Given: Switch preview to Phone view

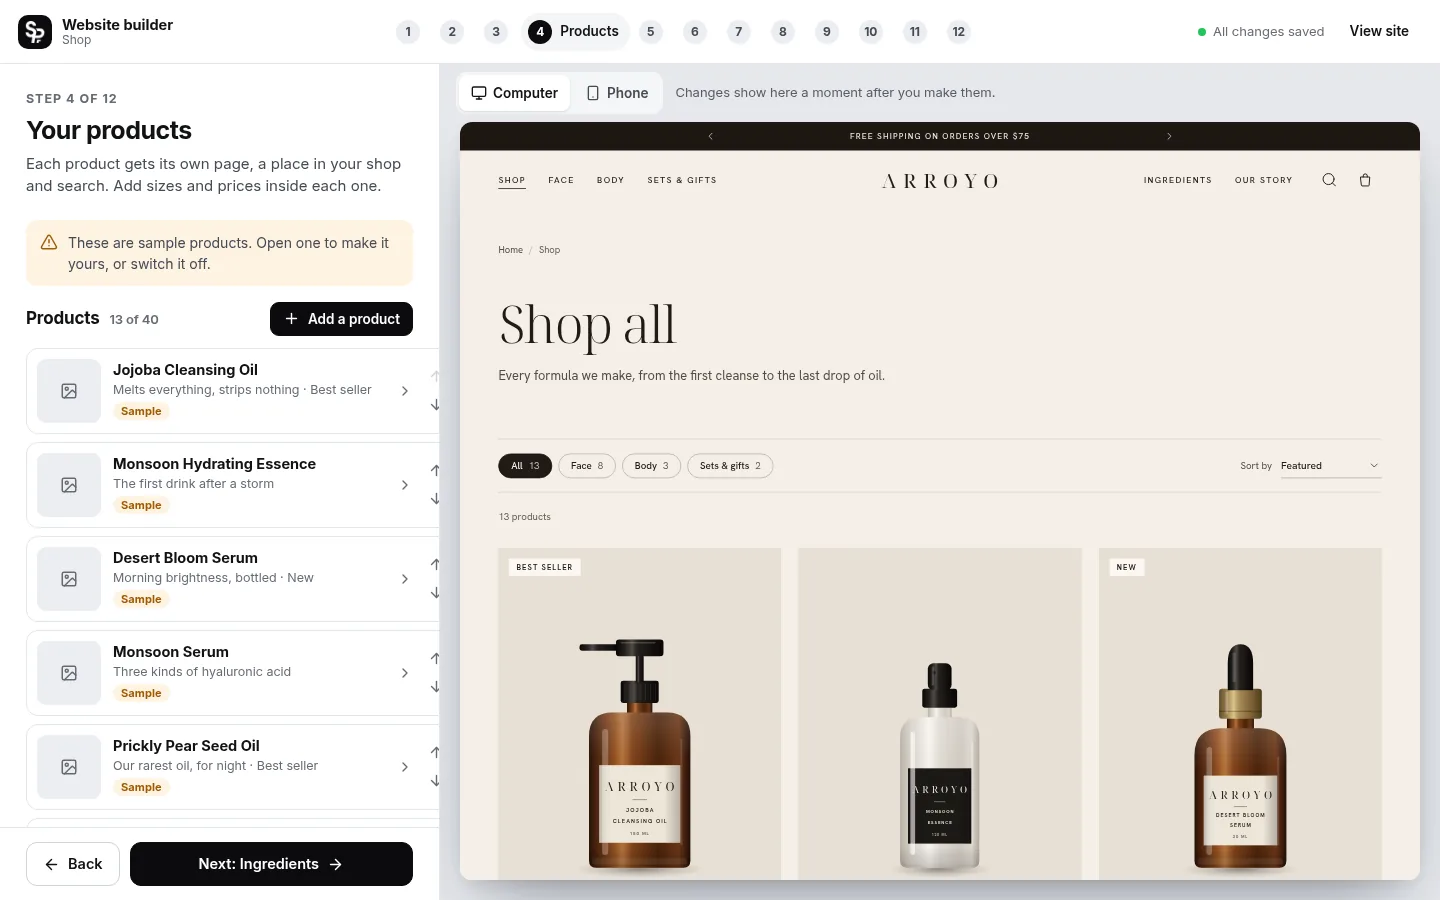Looking at the screenshot, I should [617, 93].
